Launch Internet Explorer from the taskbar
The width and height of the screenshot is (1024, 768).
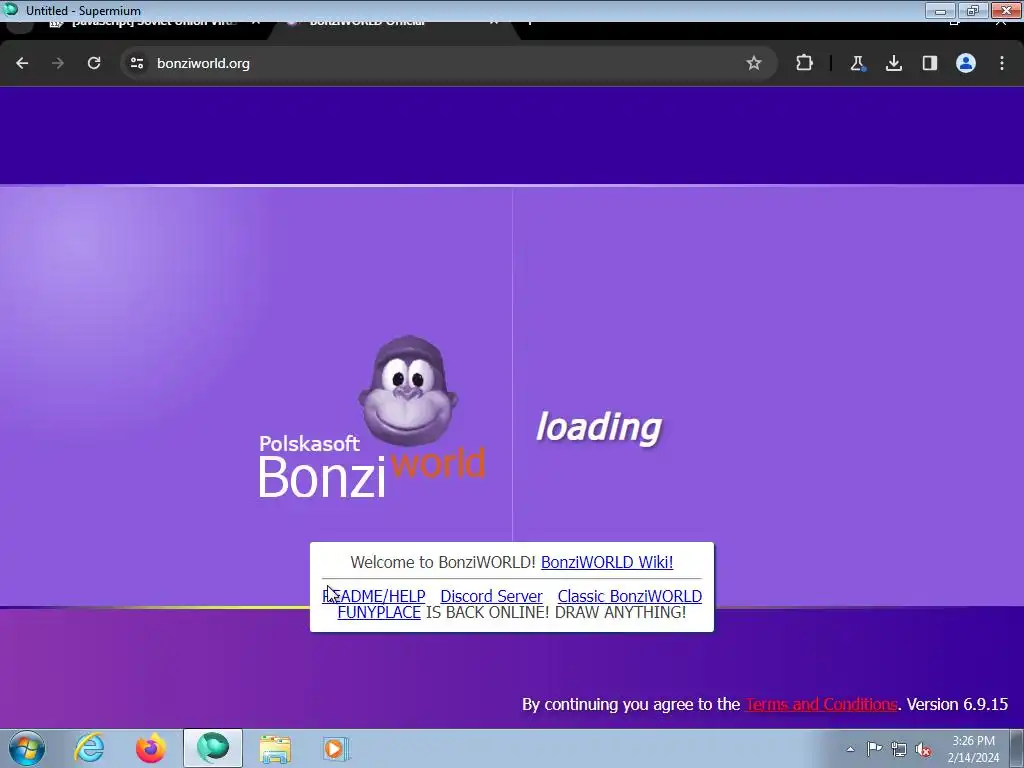[x=89, y=748]
